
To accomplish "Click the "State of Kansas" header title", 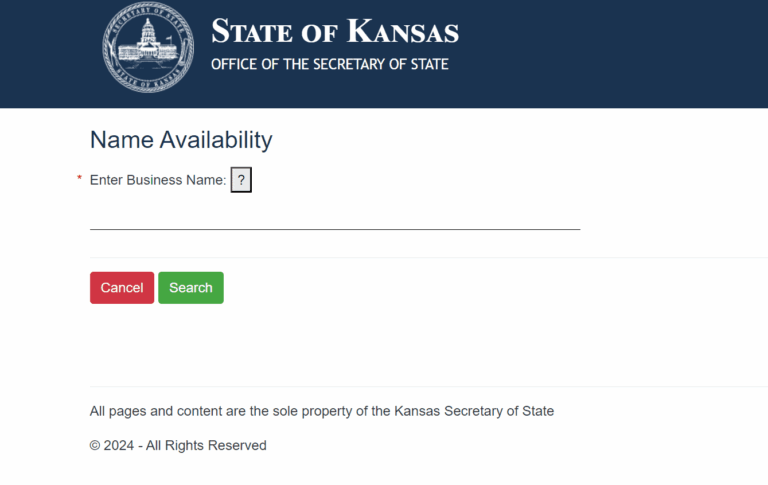I will click(334, 32).
